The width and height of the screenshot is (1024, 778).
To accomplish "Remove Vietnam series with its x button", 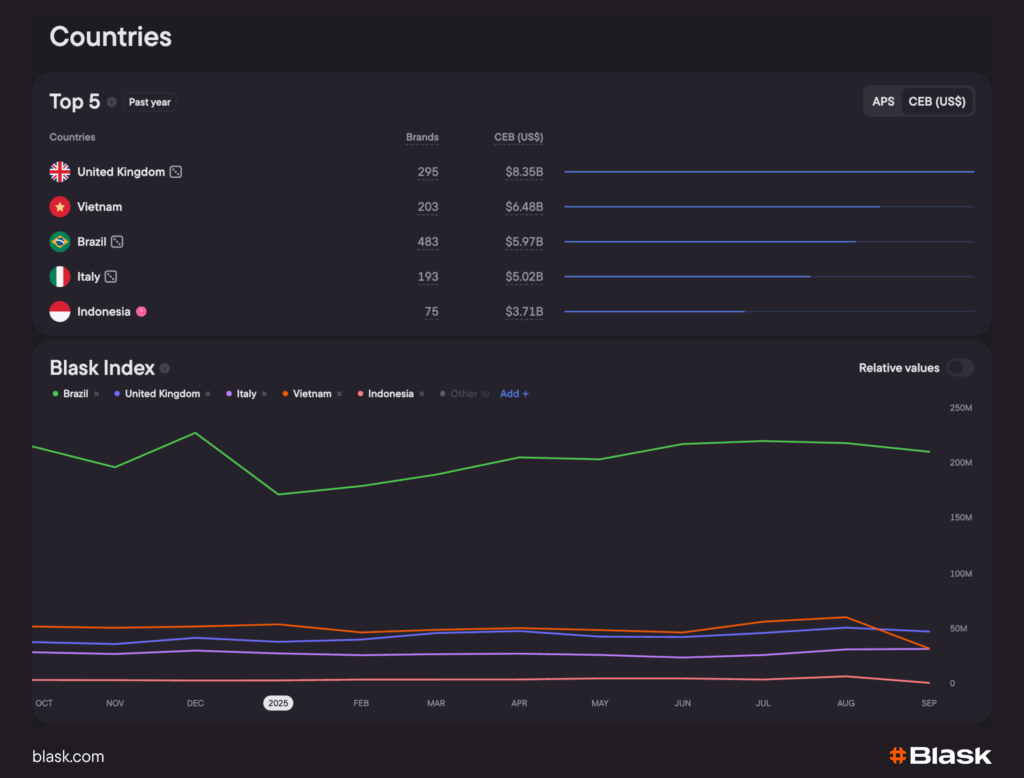I will pos(339,394).
